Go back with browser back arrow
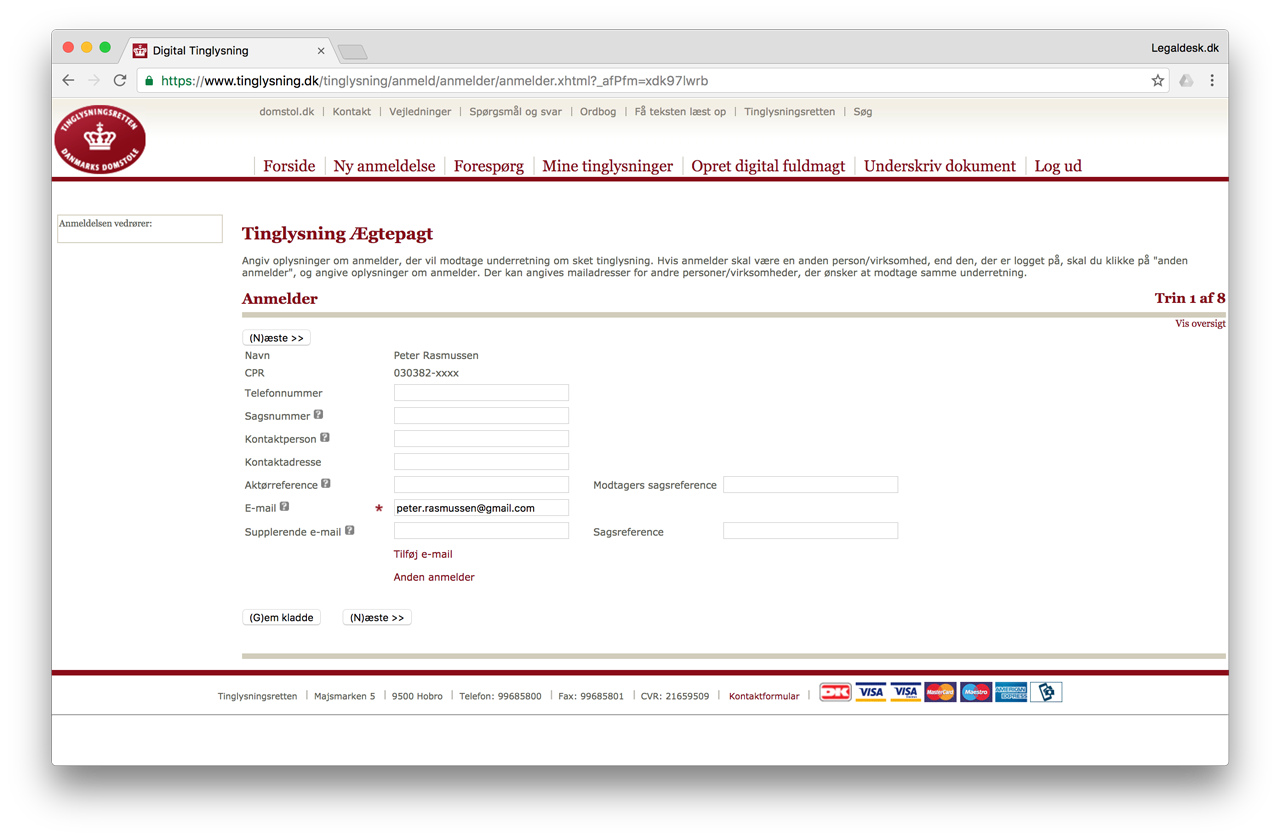Image resolution: width=1280 pixels, height=839 pixels. point(68,81)
